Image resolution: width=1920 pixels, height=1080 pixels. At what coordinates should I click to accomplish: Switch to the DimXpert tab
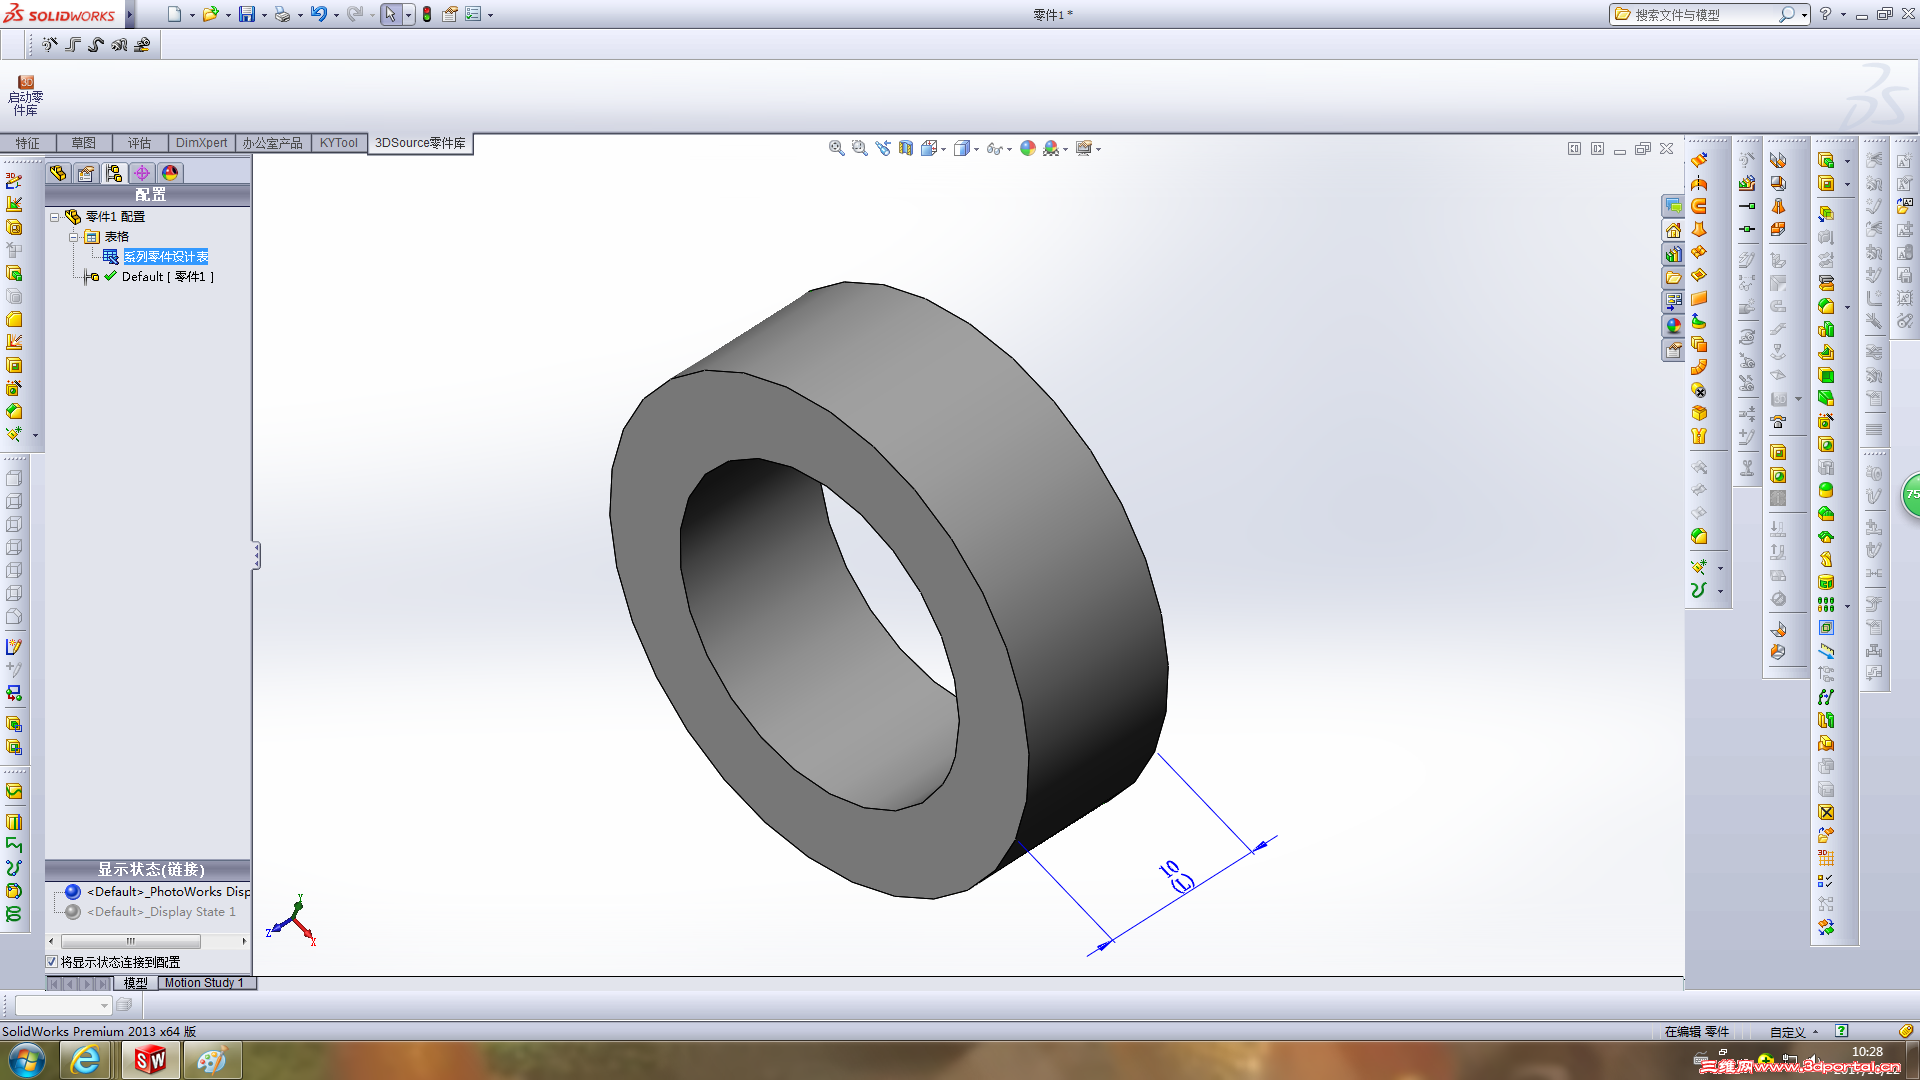[201, 143]
